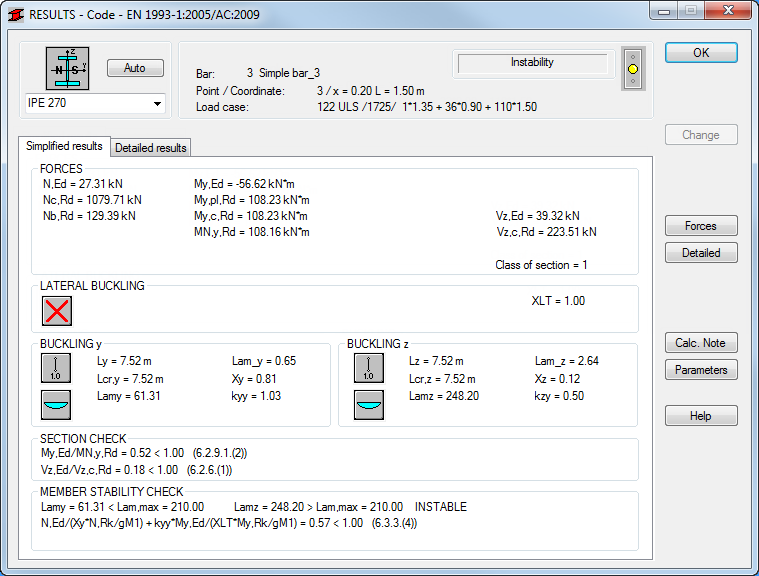Click the Help button
Screen dimensions: 759x576
coord(701,416)
